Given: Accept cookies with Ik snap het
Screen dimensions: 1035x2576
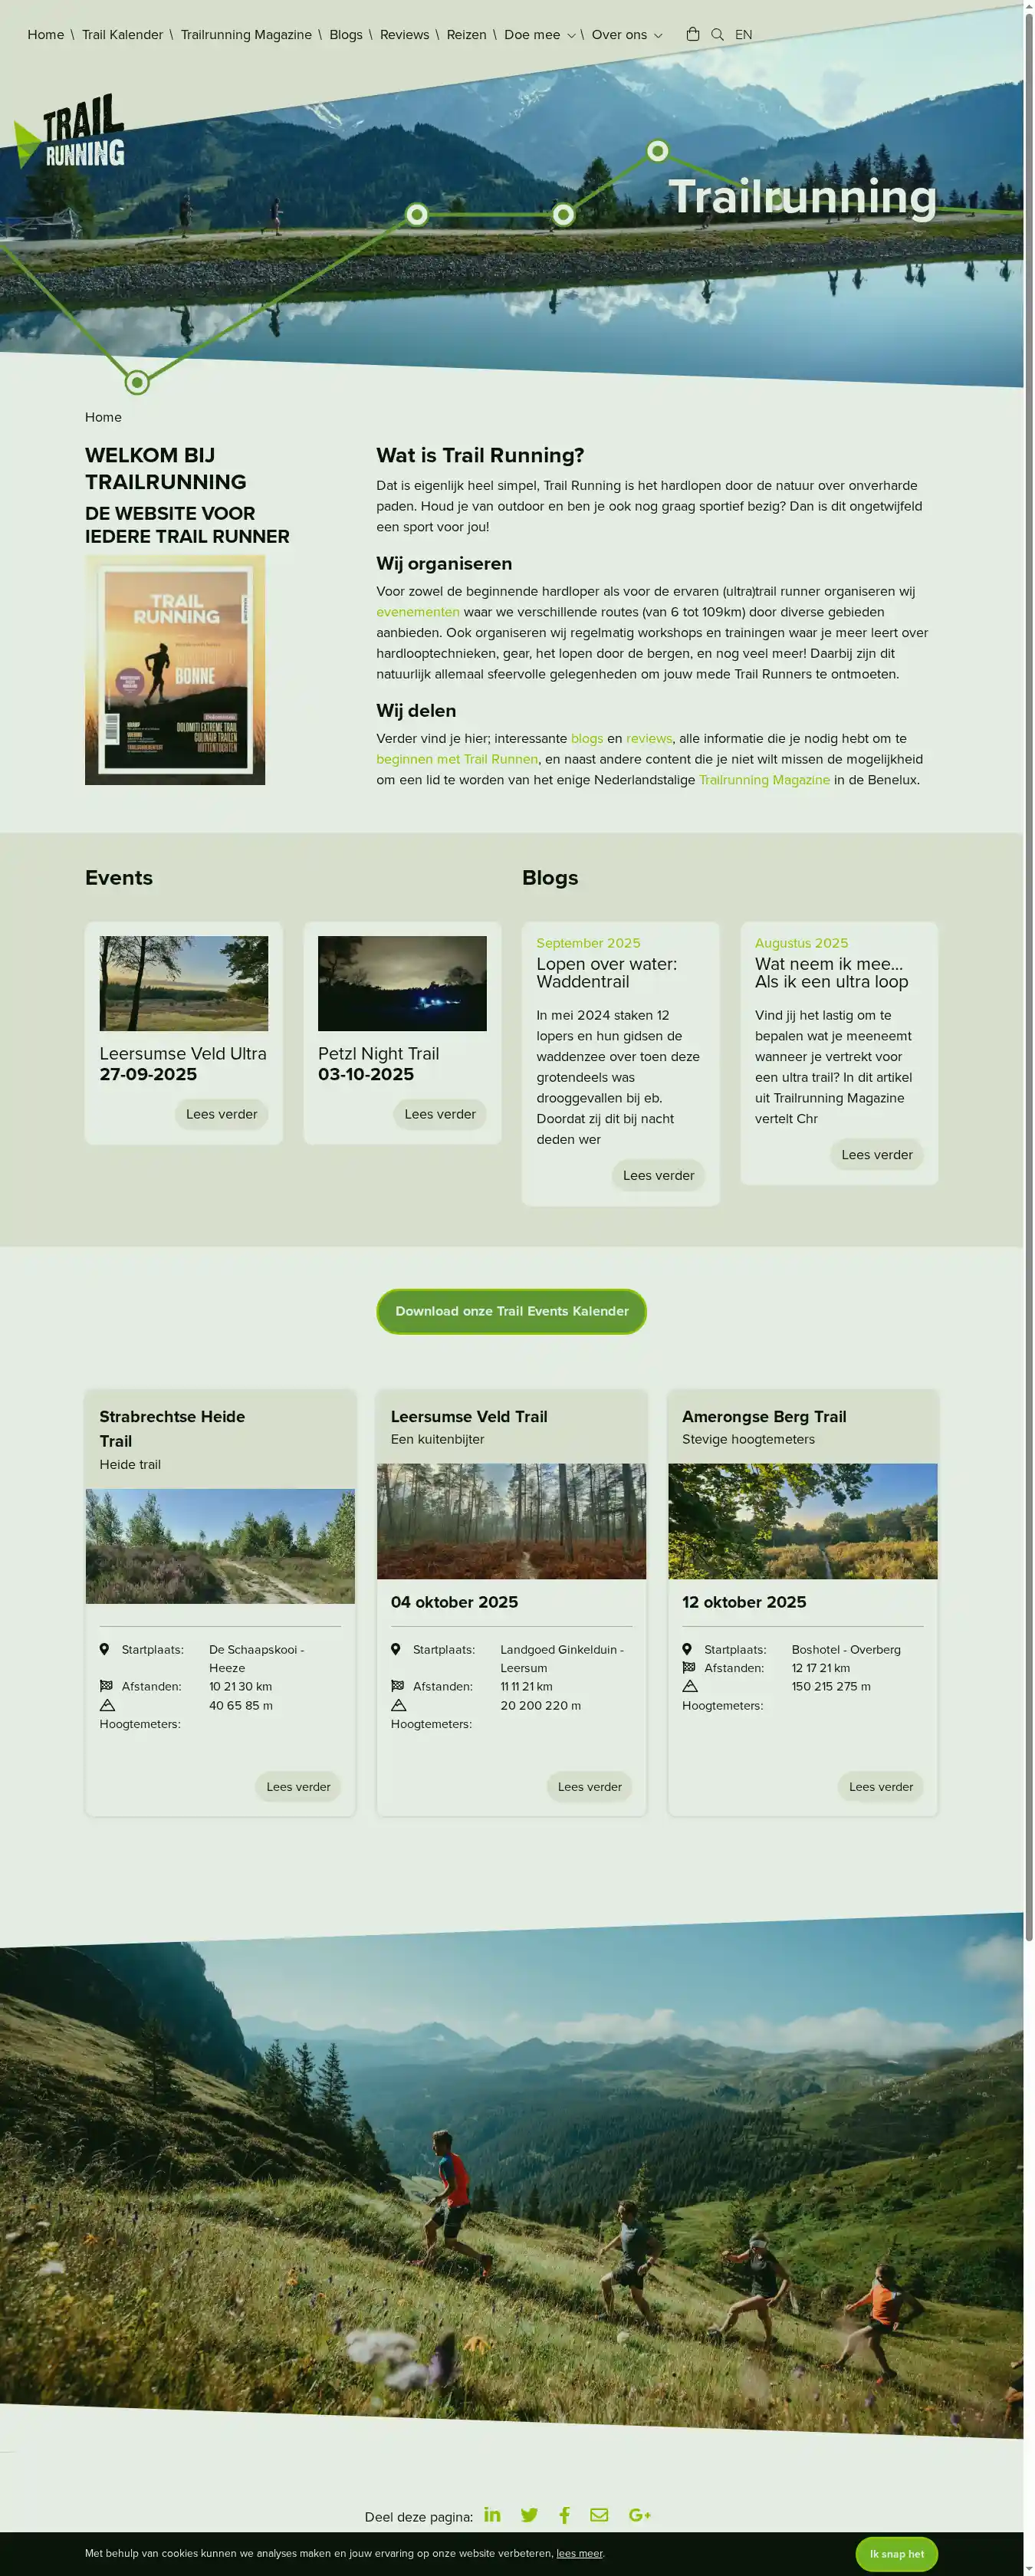Looking at the screenshot, I should click(896, 2553).
